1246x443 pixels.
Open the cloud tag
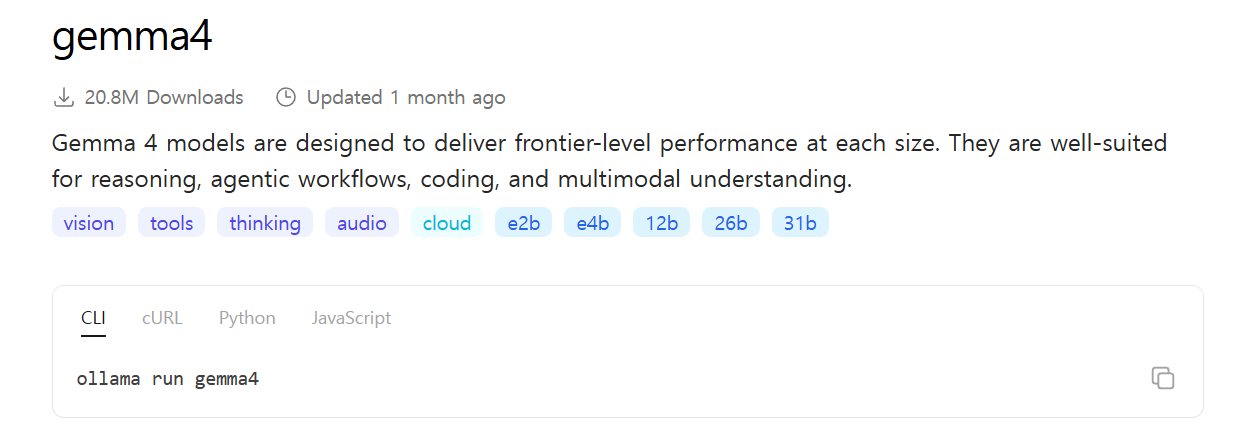447,223
